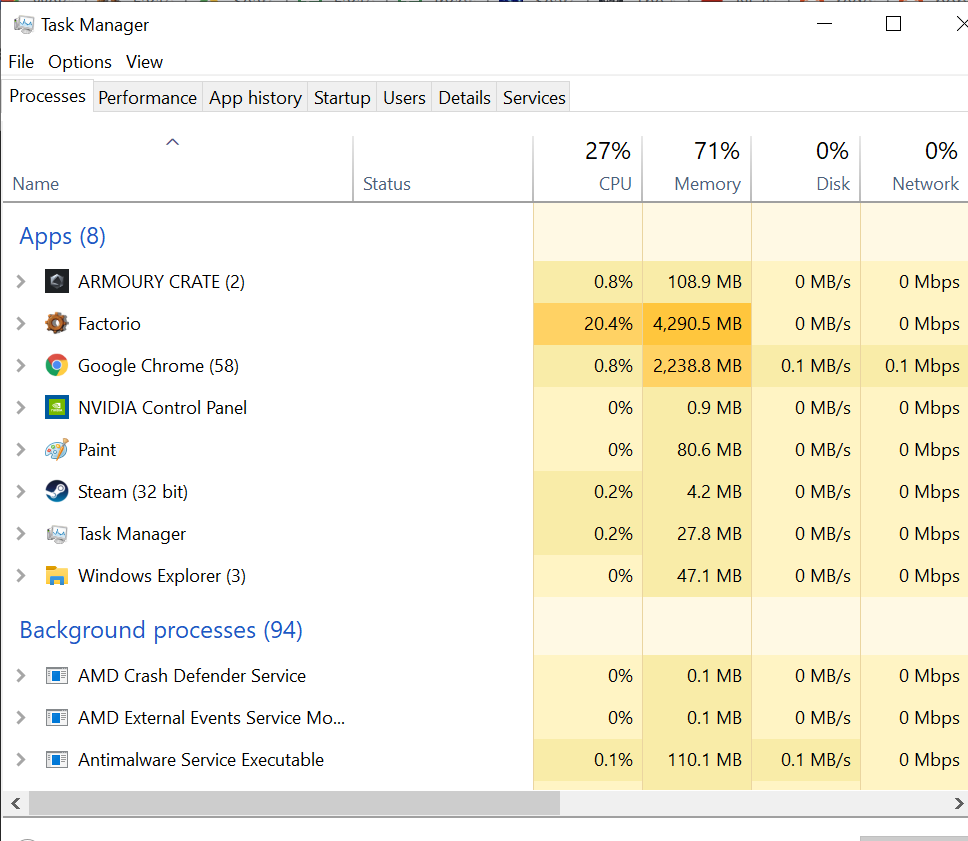Click the Windows Explorer folder icon
968x841 pixels.
pyautogui.click(x=57, y=575)
